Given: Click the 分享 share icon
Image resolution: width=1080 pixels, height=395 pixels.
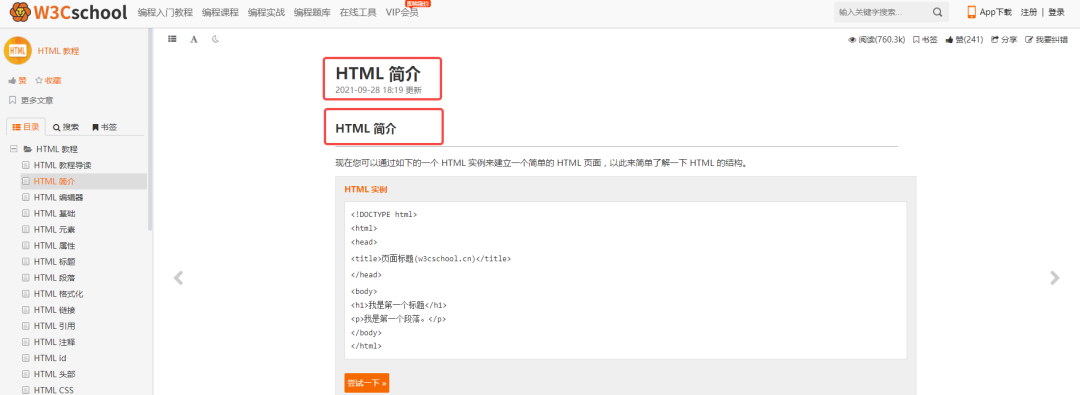Looking at the screenshot, I should (1004, 39).
